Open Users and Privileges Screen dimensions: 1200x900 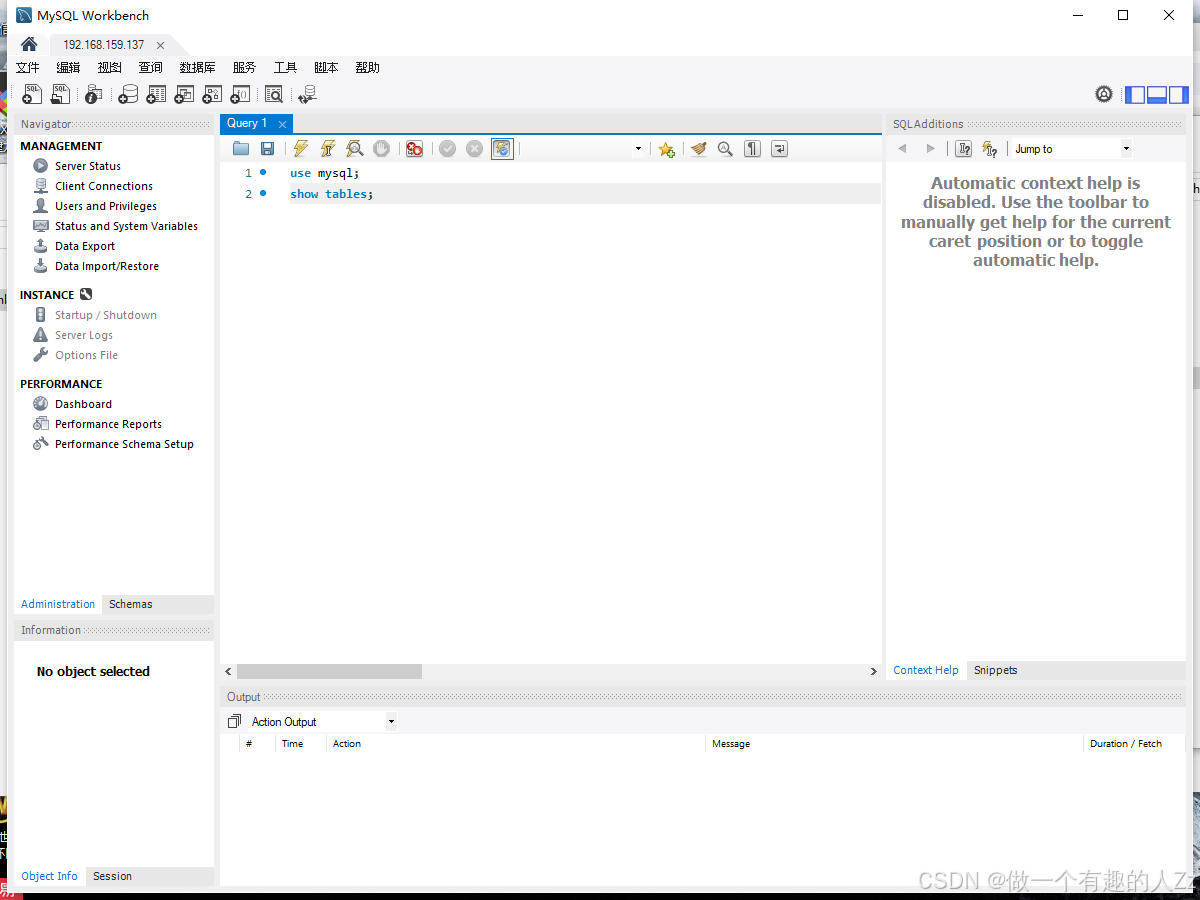click(105, 206)
